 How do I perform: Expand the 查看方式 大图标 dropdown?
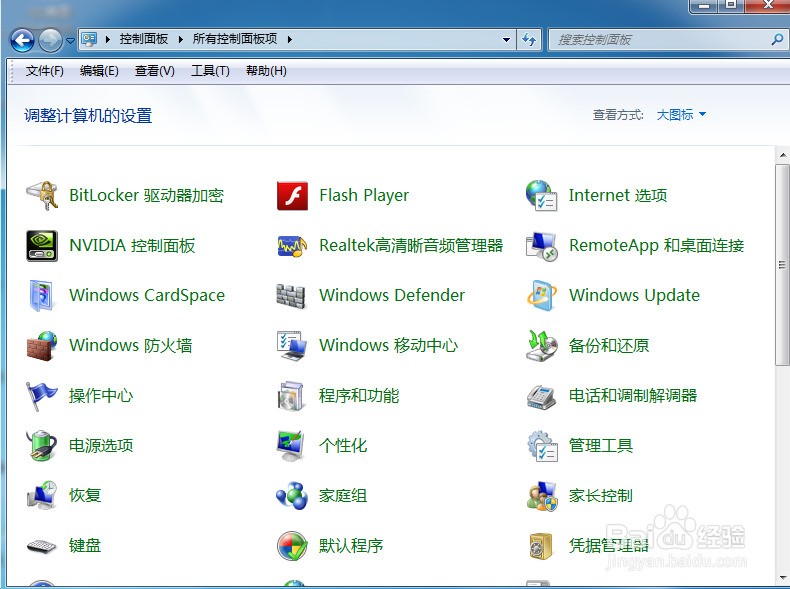681,115
